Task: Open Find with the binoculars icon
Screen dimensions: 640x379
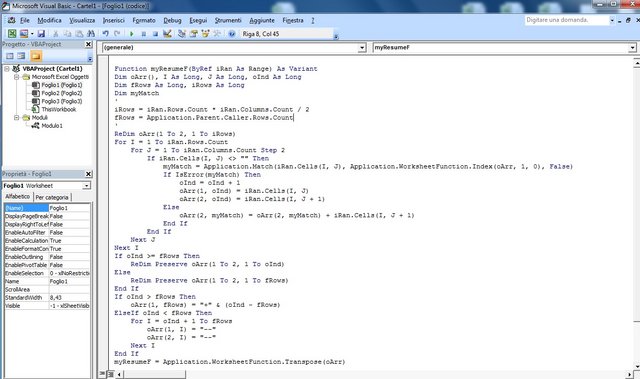Action: pos(91,34)
